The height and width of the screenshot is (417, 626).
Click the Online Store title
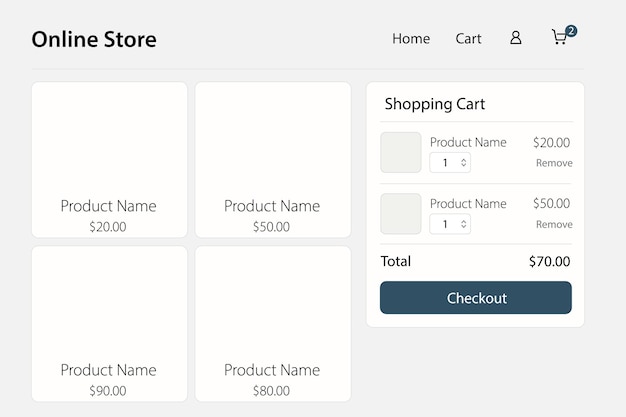[x=94, y=39]
